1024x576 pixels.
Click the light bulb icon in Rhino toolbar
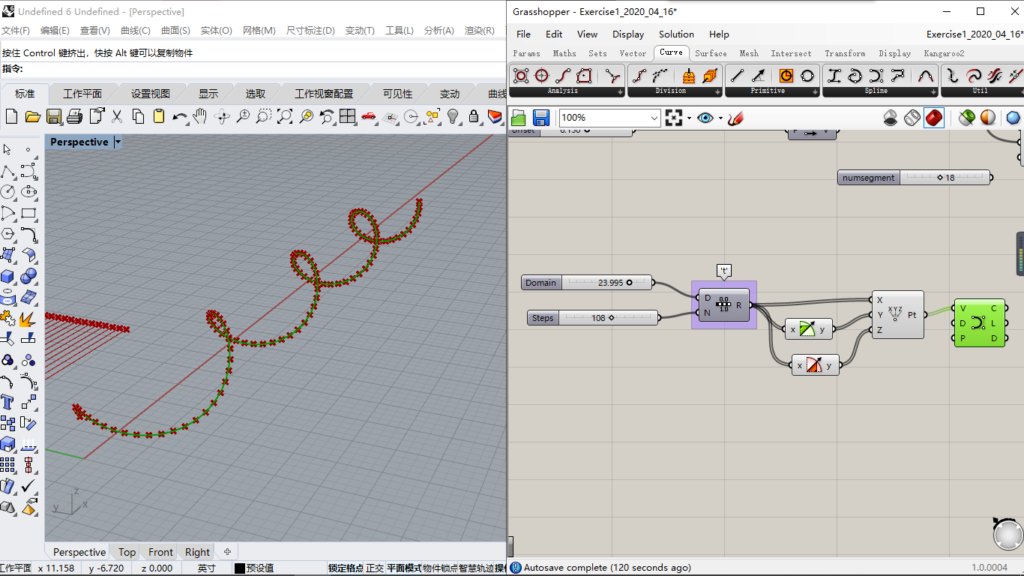pyautogui.click(x=453, y=117)
